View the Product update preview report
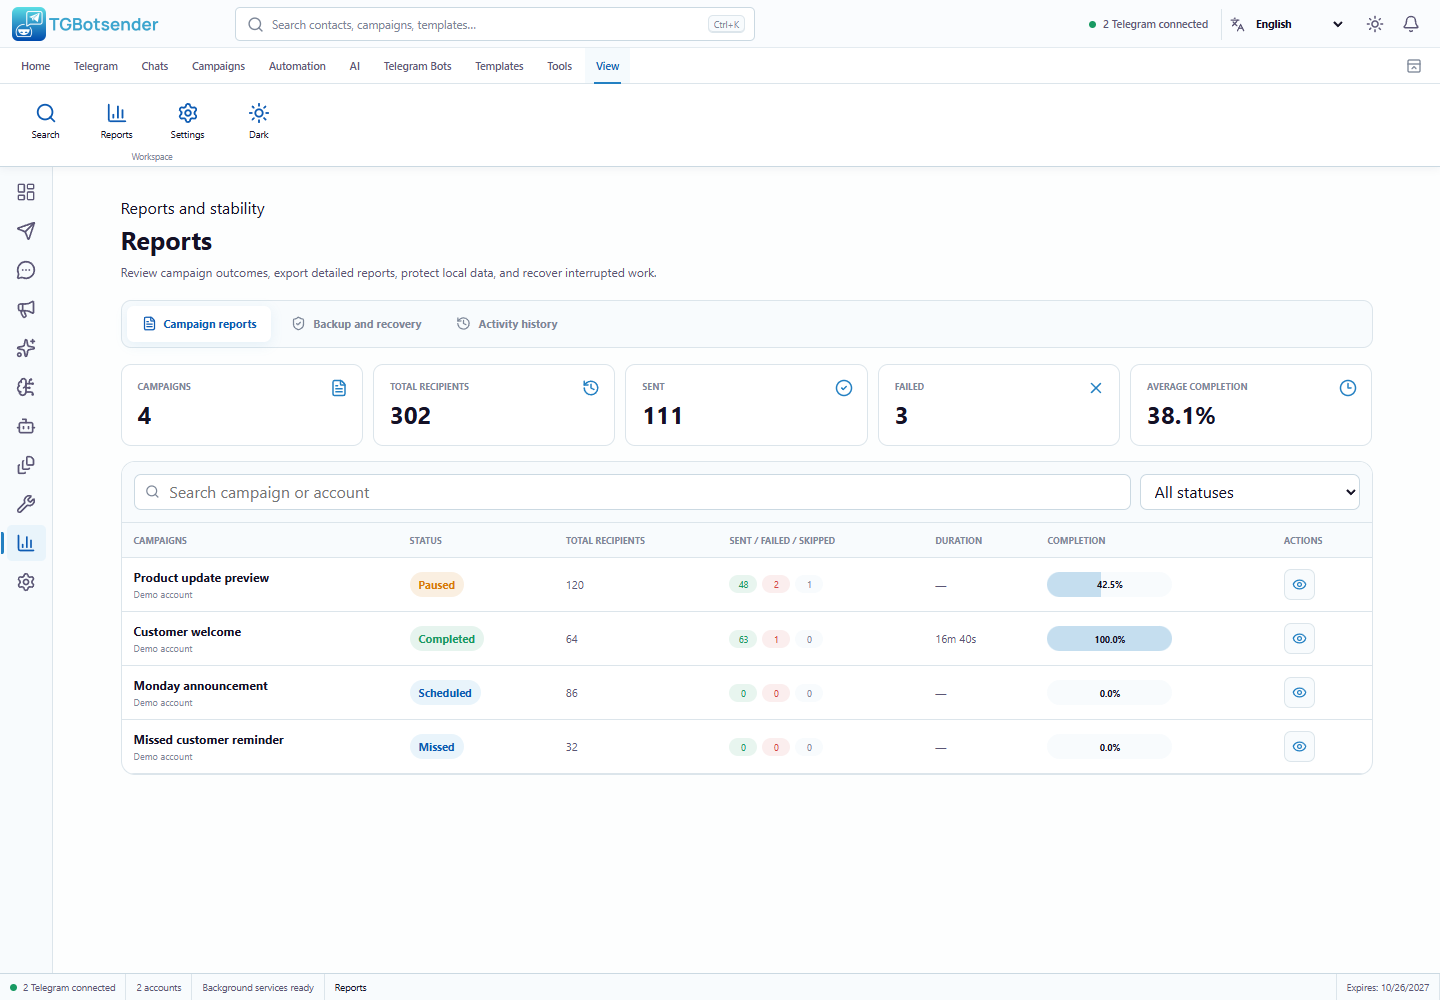The height and width of the screenshot is (1000, 1440). (1299, 585)
